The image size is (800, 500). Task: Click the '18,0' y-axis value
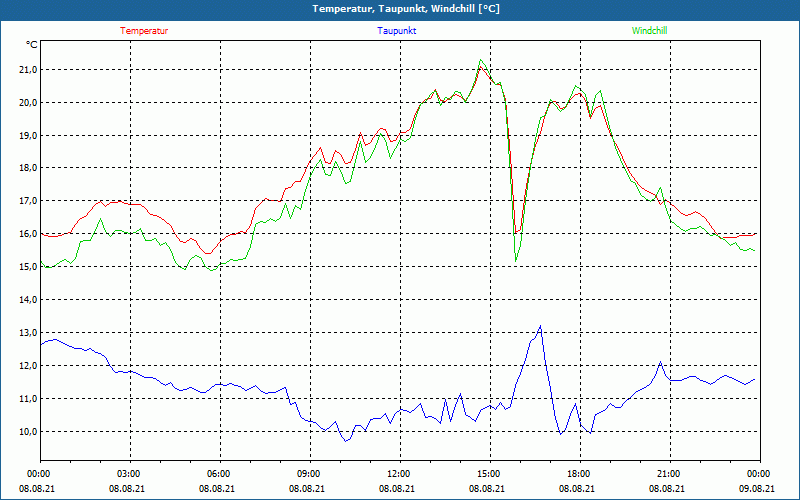(x=29, y=168)
